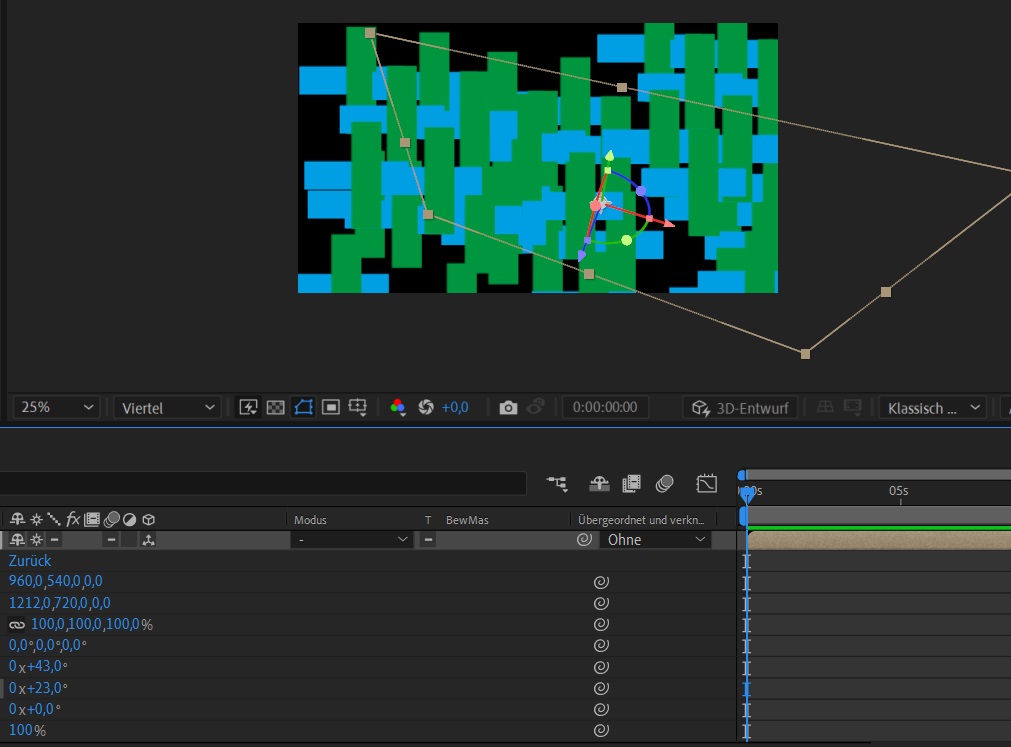Click the grayed-out show snapshot icon
The width and height of the screenshot is (1011, 747).
tap(535, 407)
